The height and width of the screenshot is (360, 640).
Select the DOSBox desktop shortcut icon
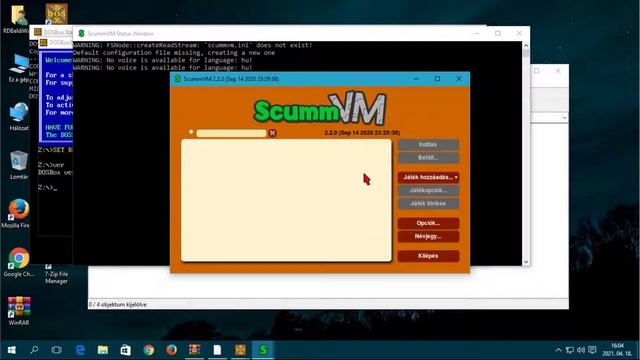(x=56, y=14)
